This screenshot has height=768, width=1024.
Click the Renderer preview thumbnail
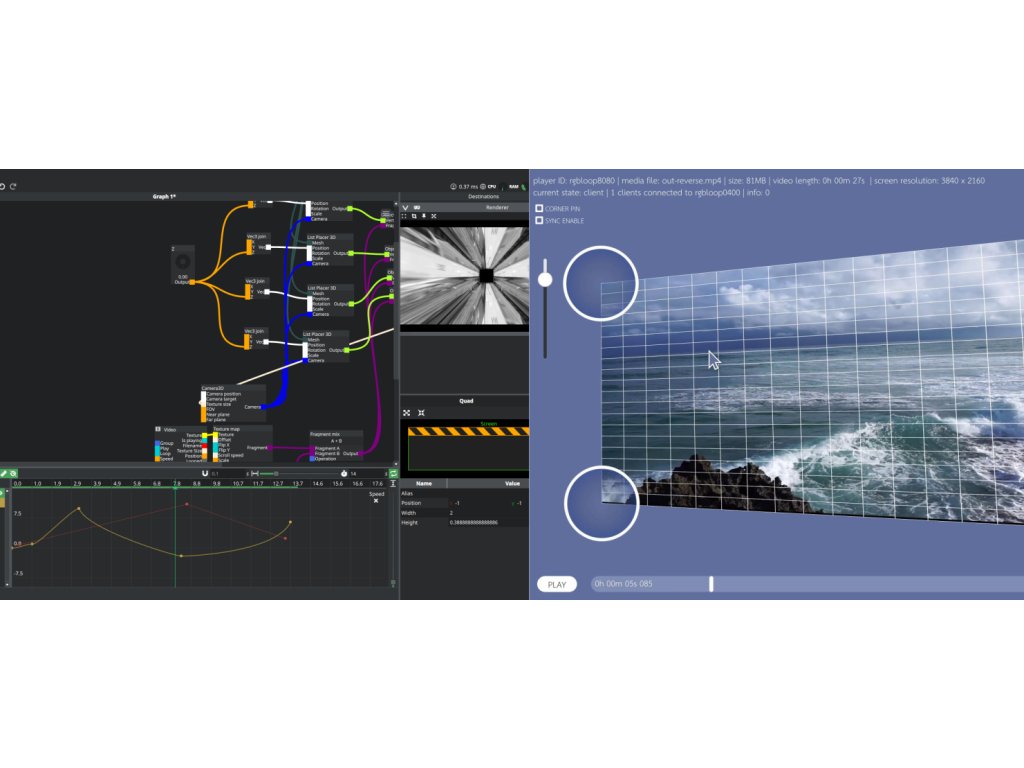[464, 276]
